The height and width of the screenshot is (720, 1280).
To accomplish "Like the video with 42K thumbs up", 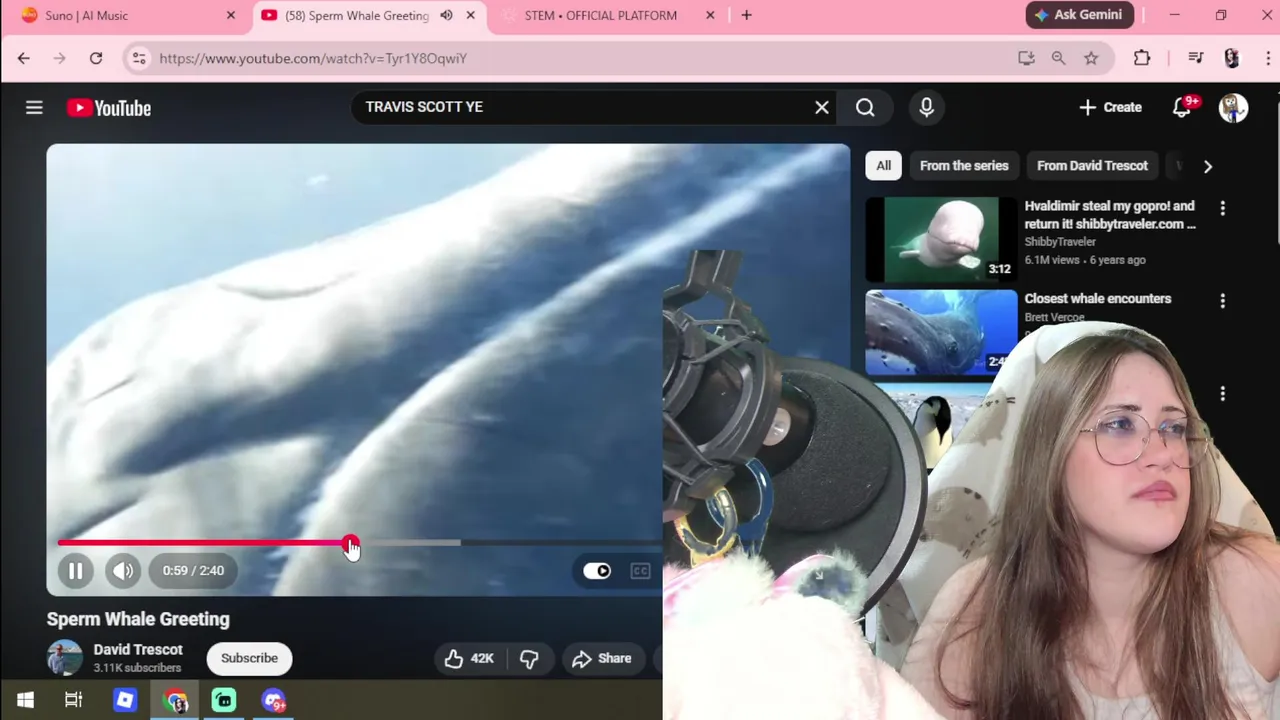I will click(469, 658).
